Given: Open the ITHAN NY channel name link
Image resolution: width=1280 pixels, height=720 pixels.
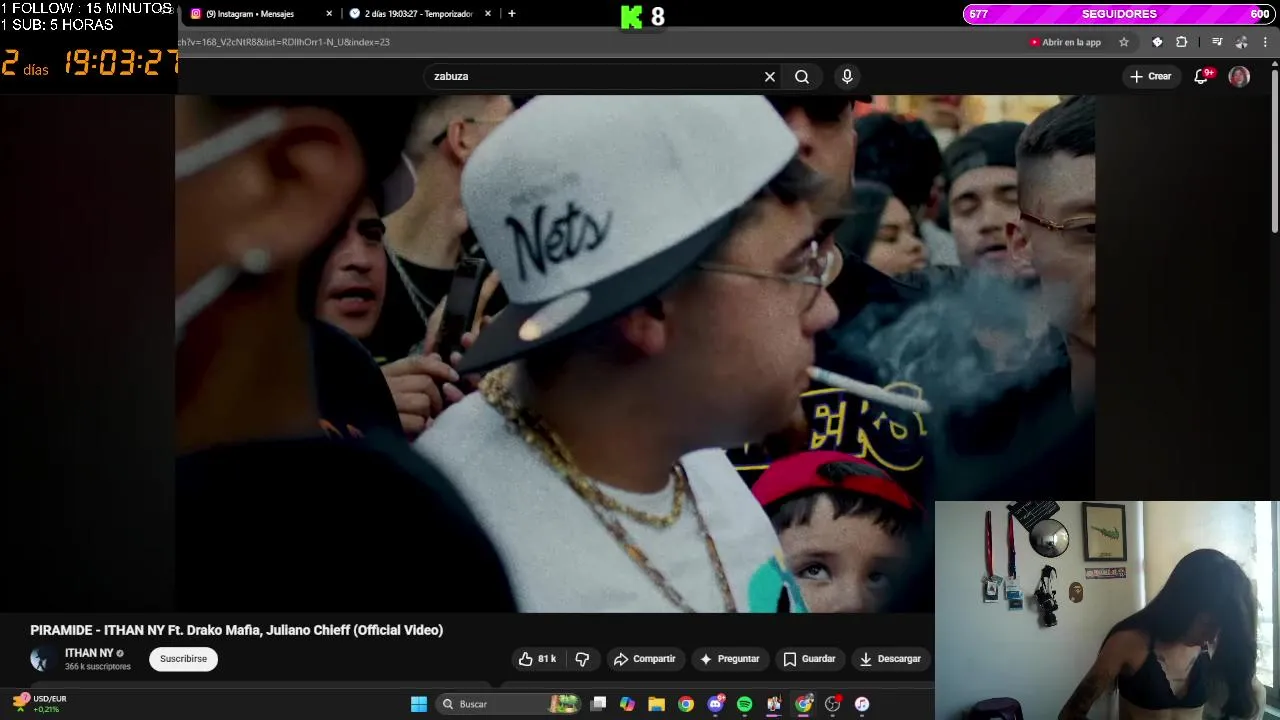Looking at the screenshot, I should pyautogui.click(x=89, y=653).
